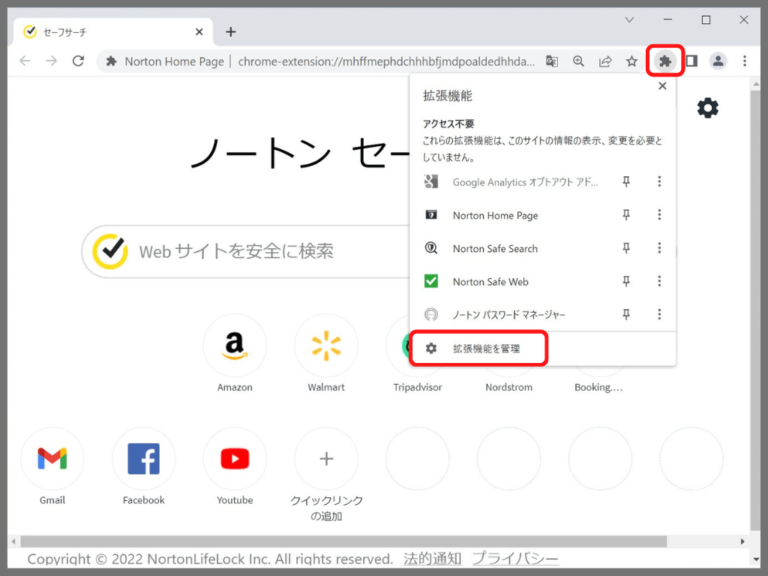Open the Facebook quick link
Viewport: 768px width, 576px height.
pyautogui.click(x=143, y=459)
